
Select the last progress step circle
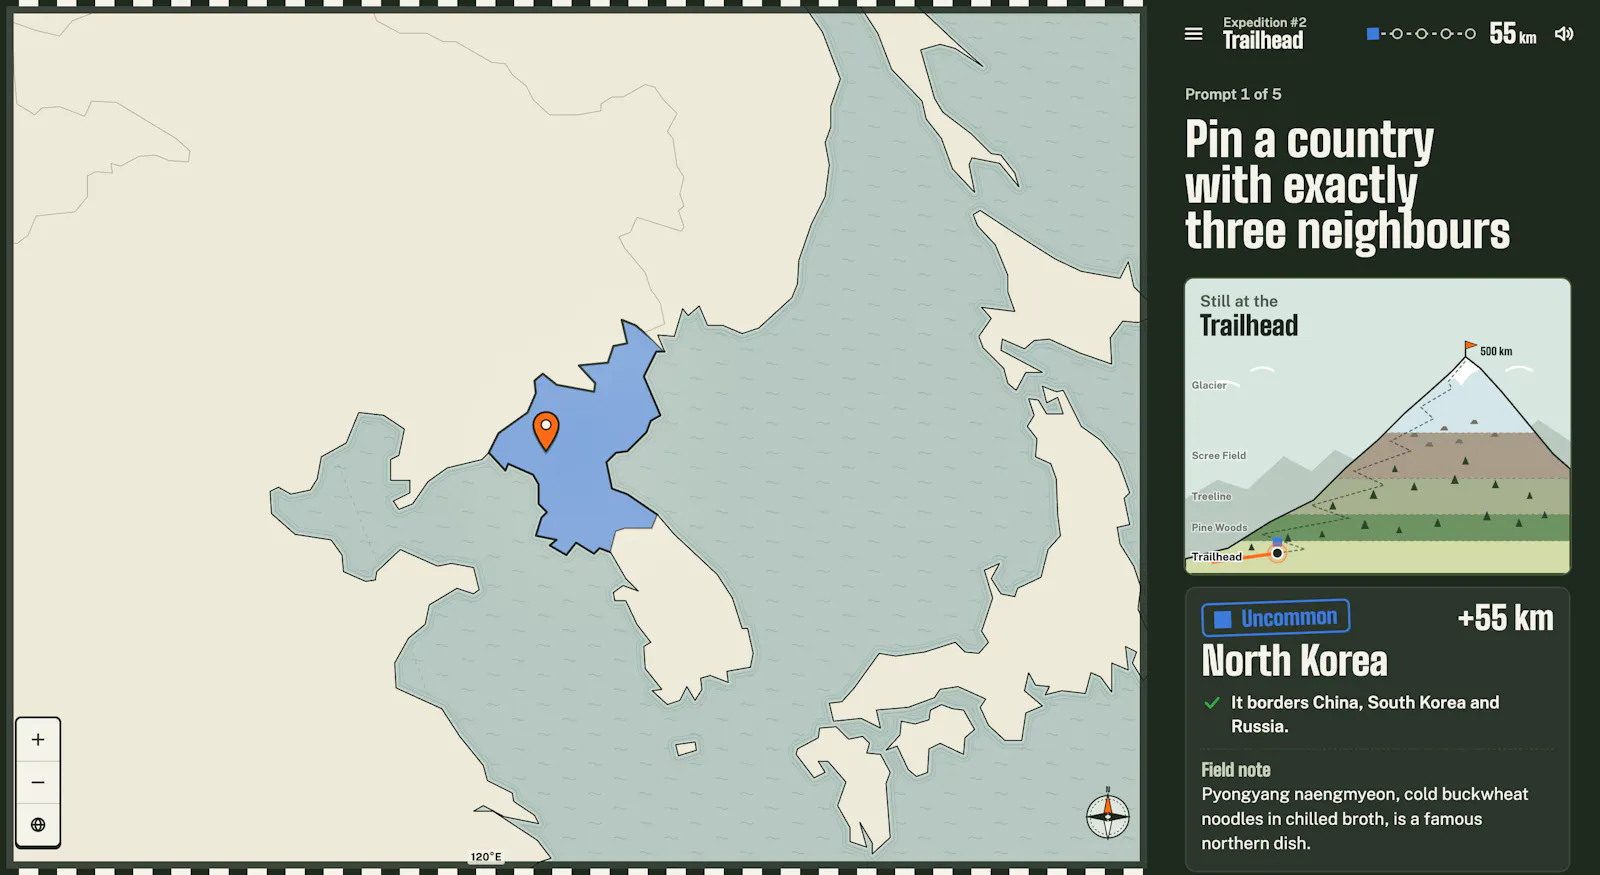(x=1470, y=34)
